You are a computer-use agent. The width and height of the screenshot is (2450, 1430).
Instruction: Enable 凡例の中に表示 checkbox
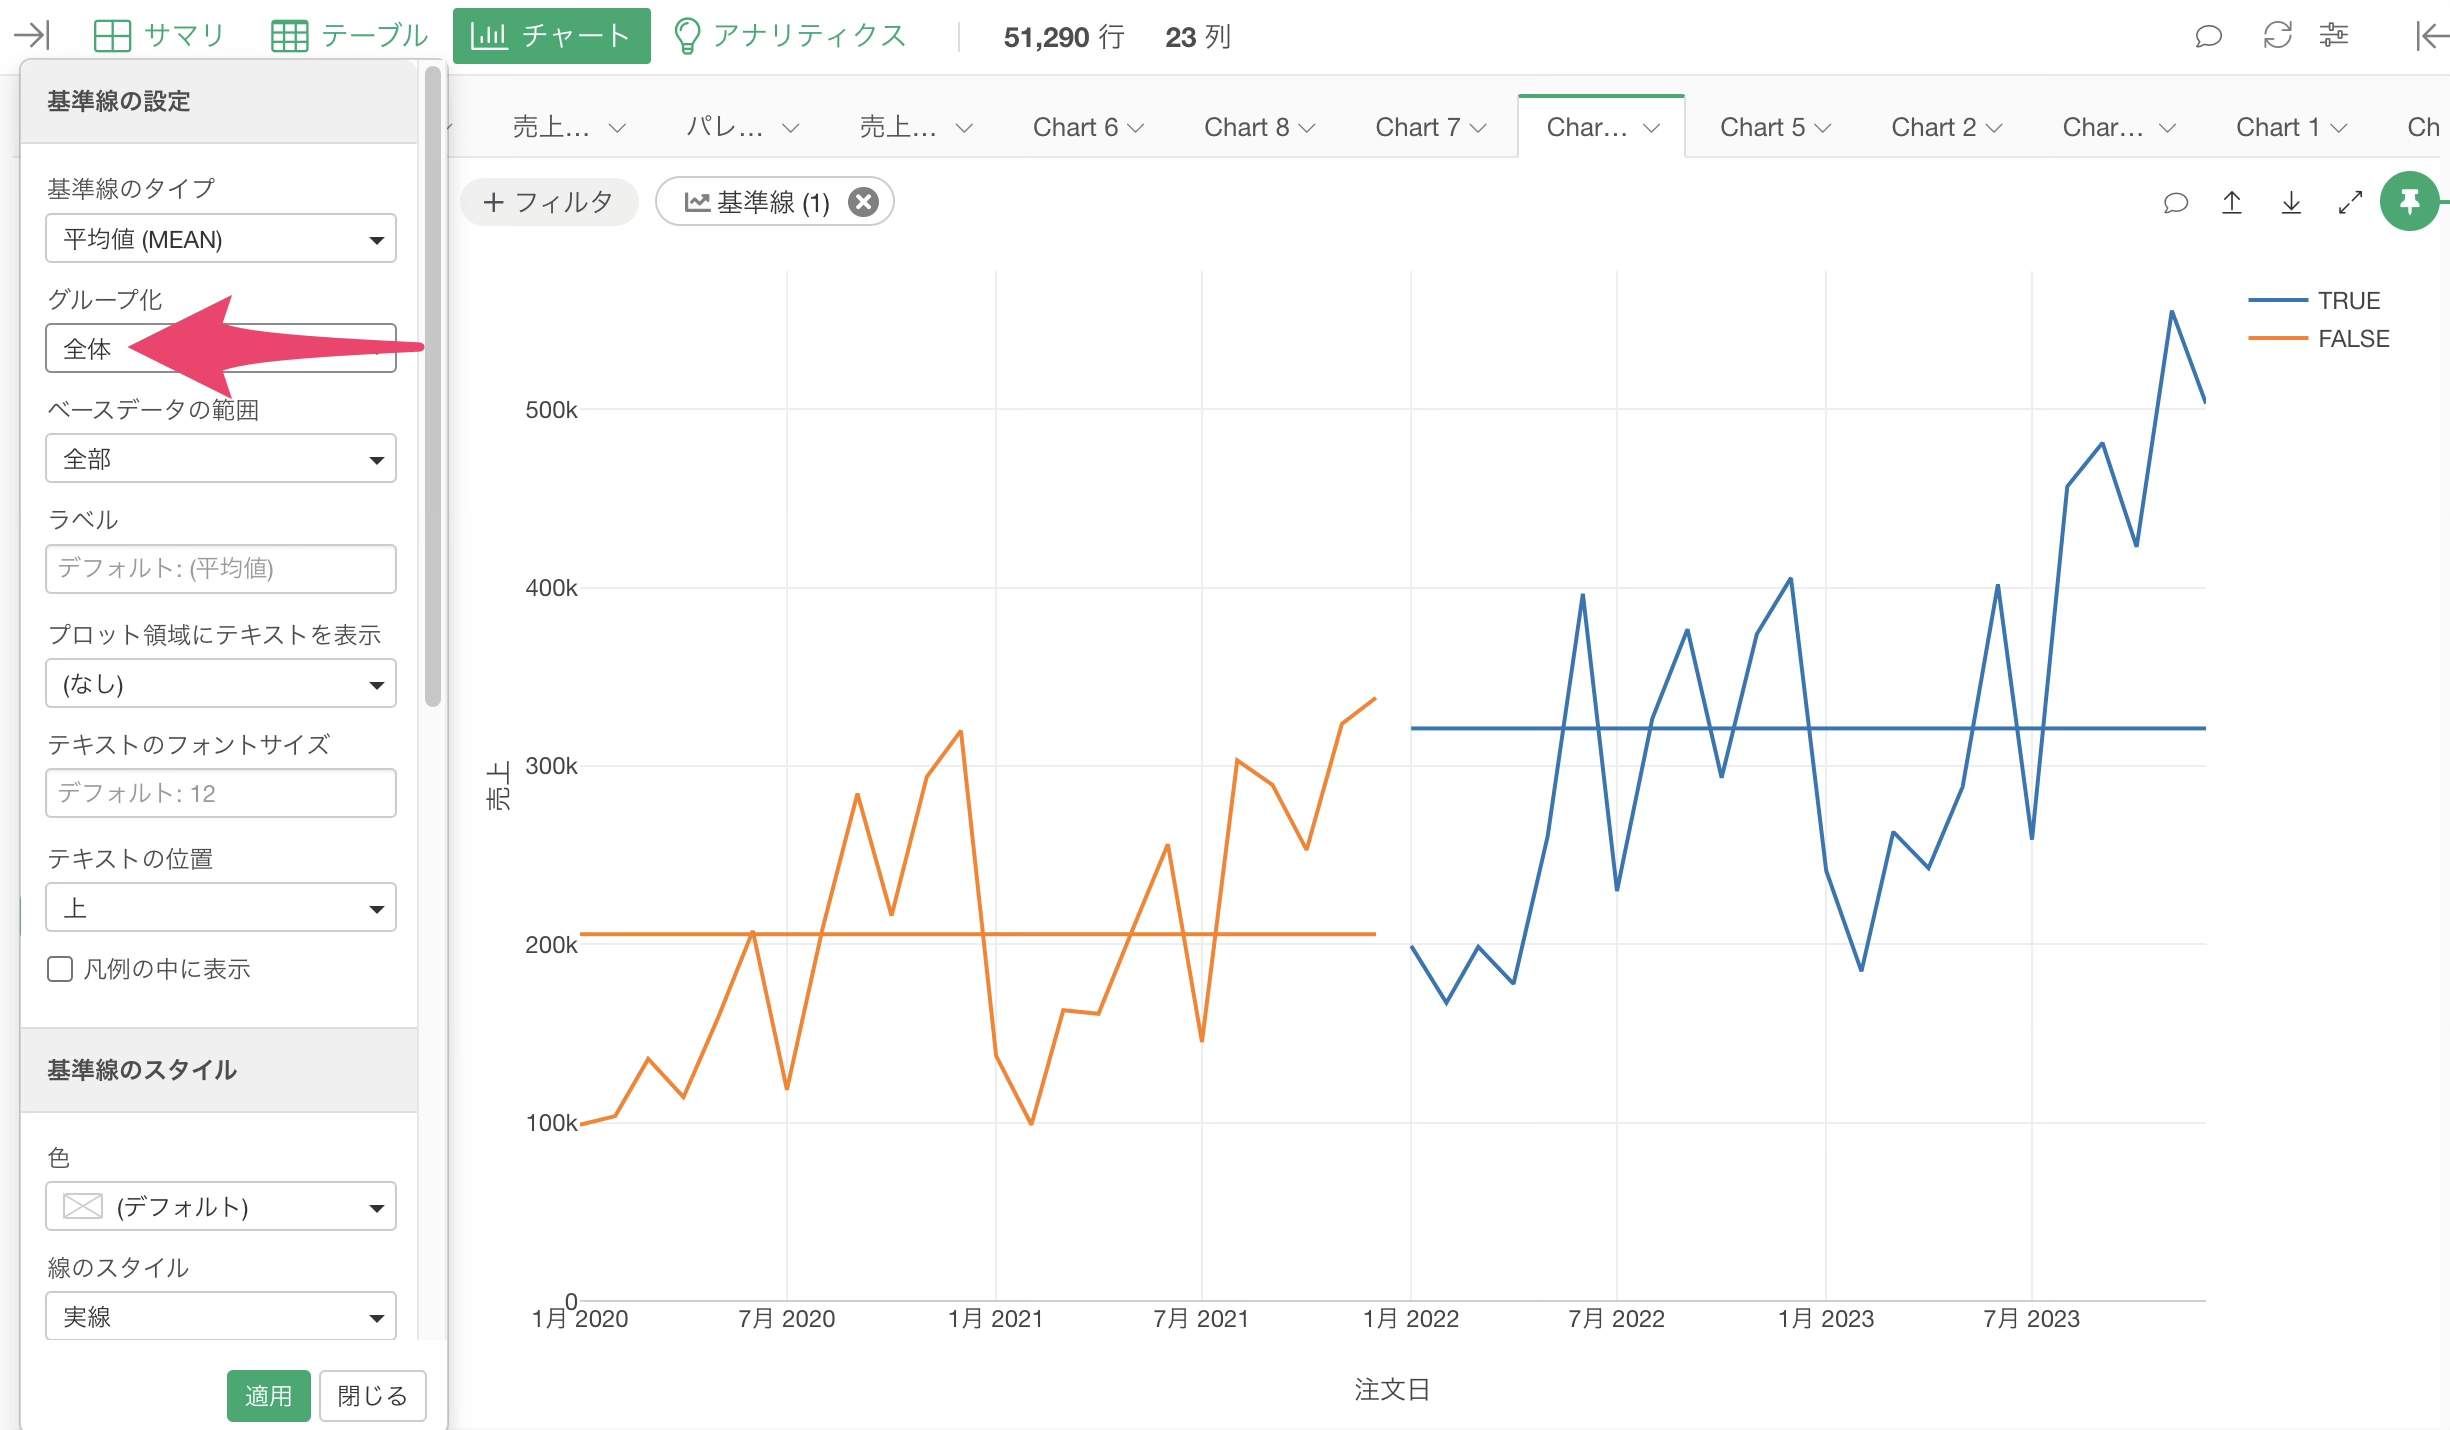(60, 969)
